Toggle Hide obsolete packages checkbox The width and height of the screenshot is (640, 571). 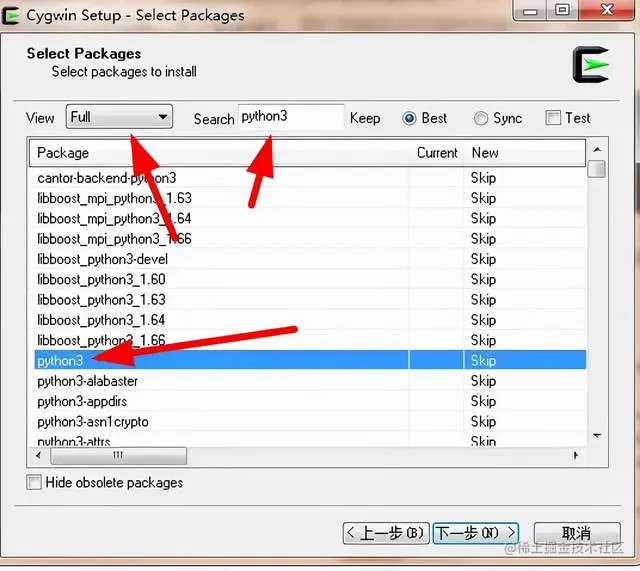pos(34,482)
